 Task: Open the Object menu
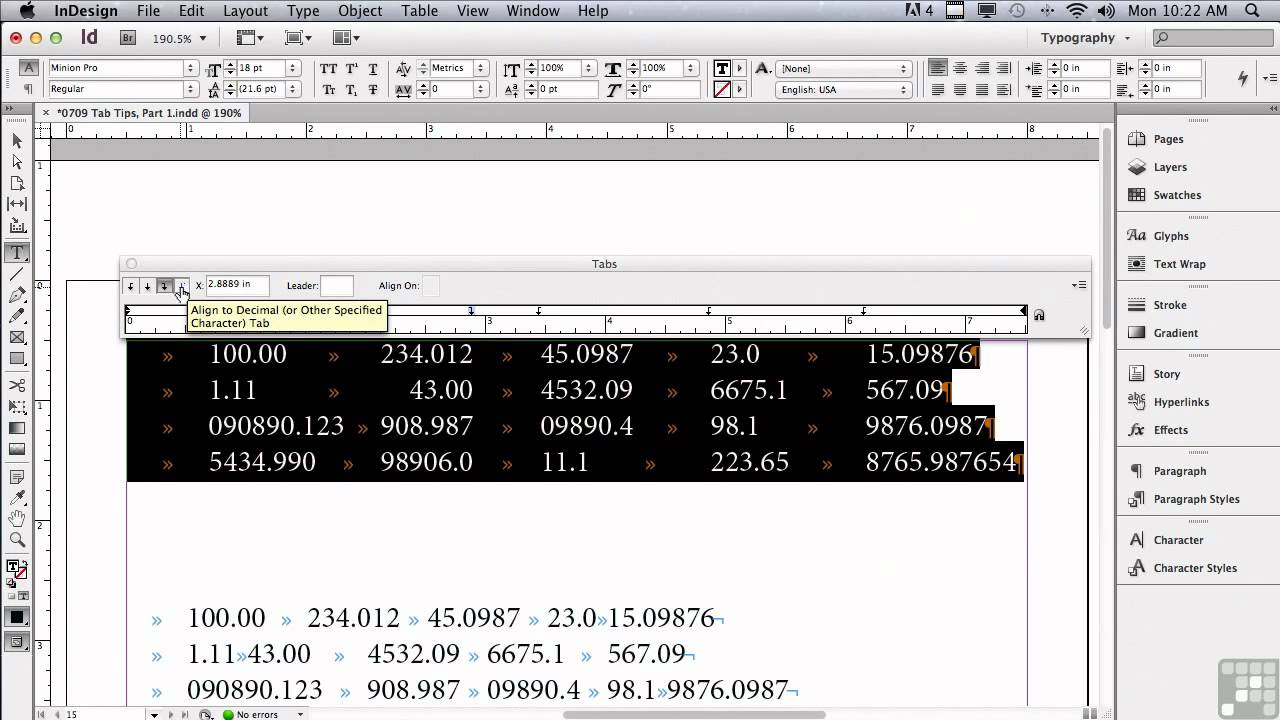360,11
